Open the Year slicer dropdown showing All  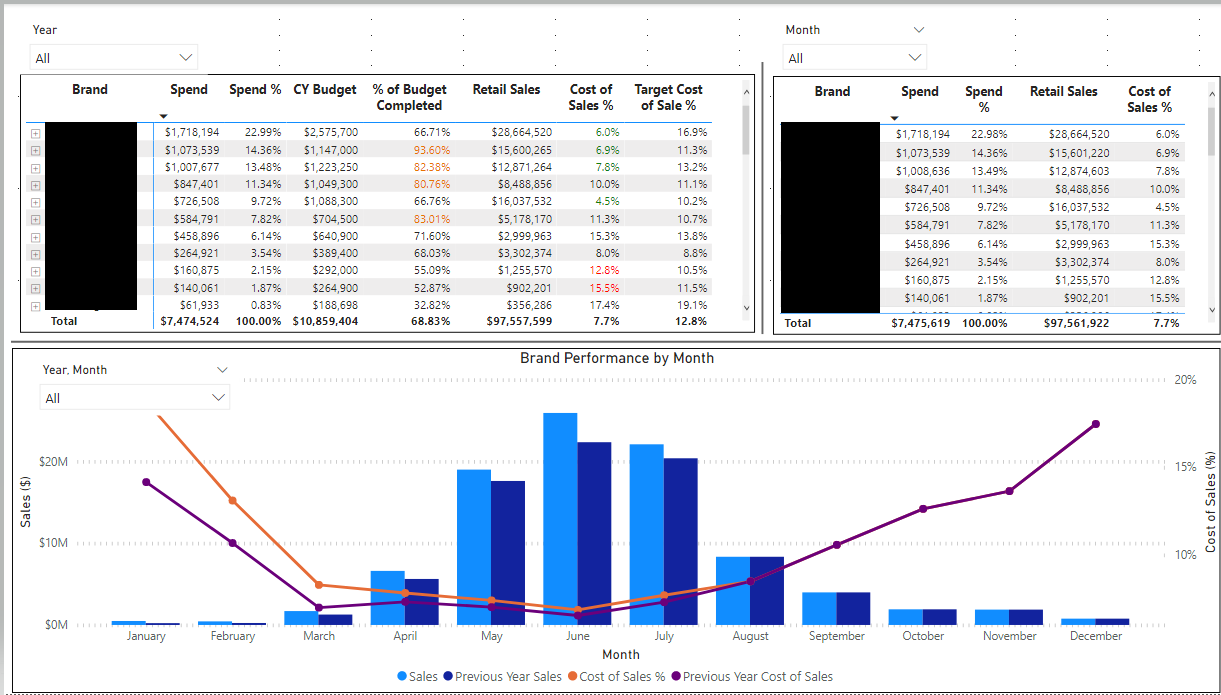click(114, 58)
